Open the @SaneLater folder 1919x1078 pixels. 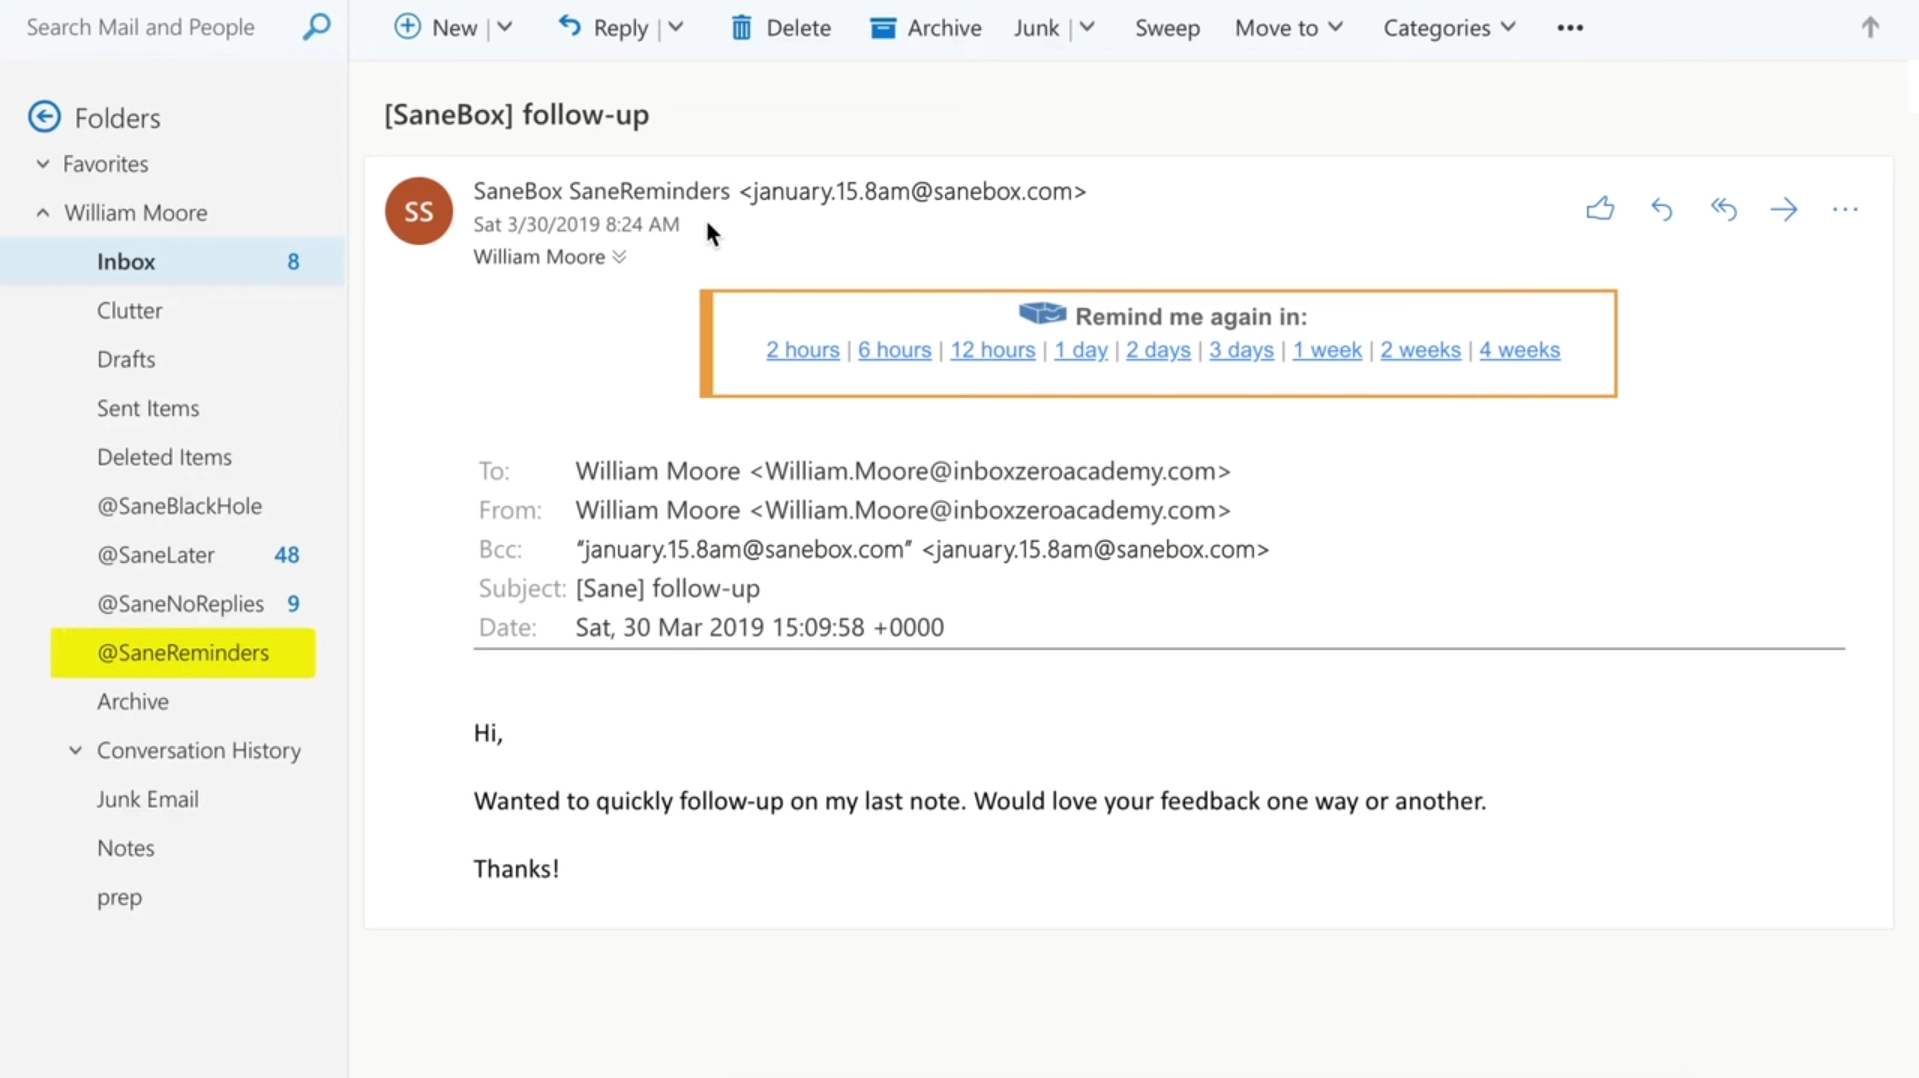(156, 555)
